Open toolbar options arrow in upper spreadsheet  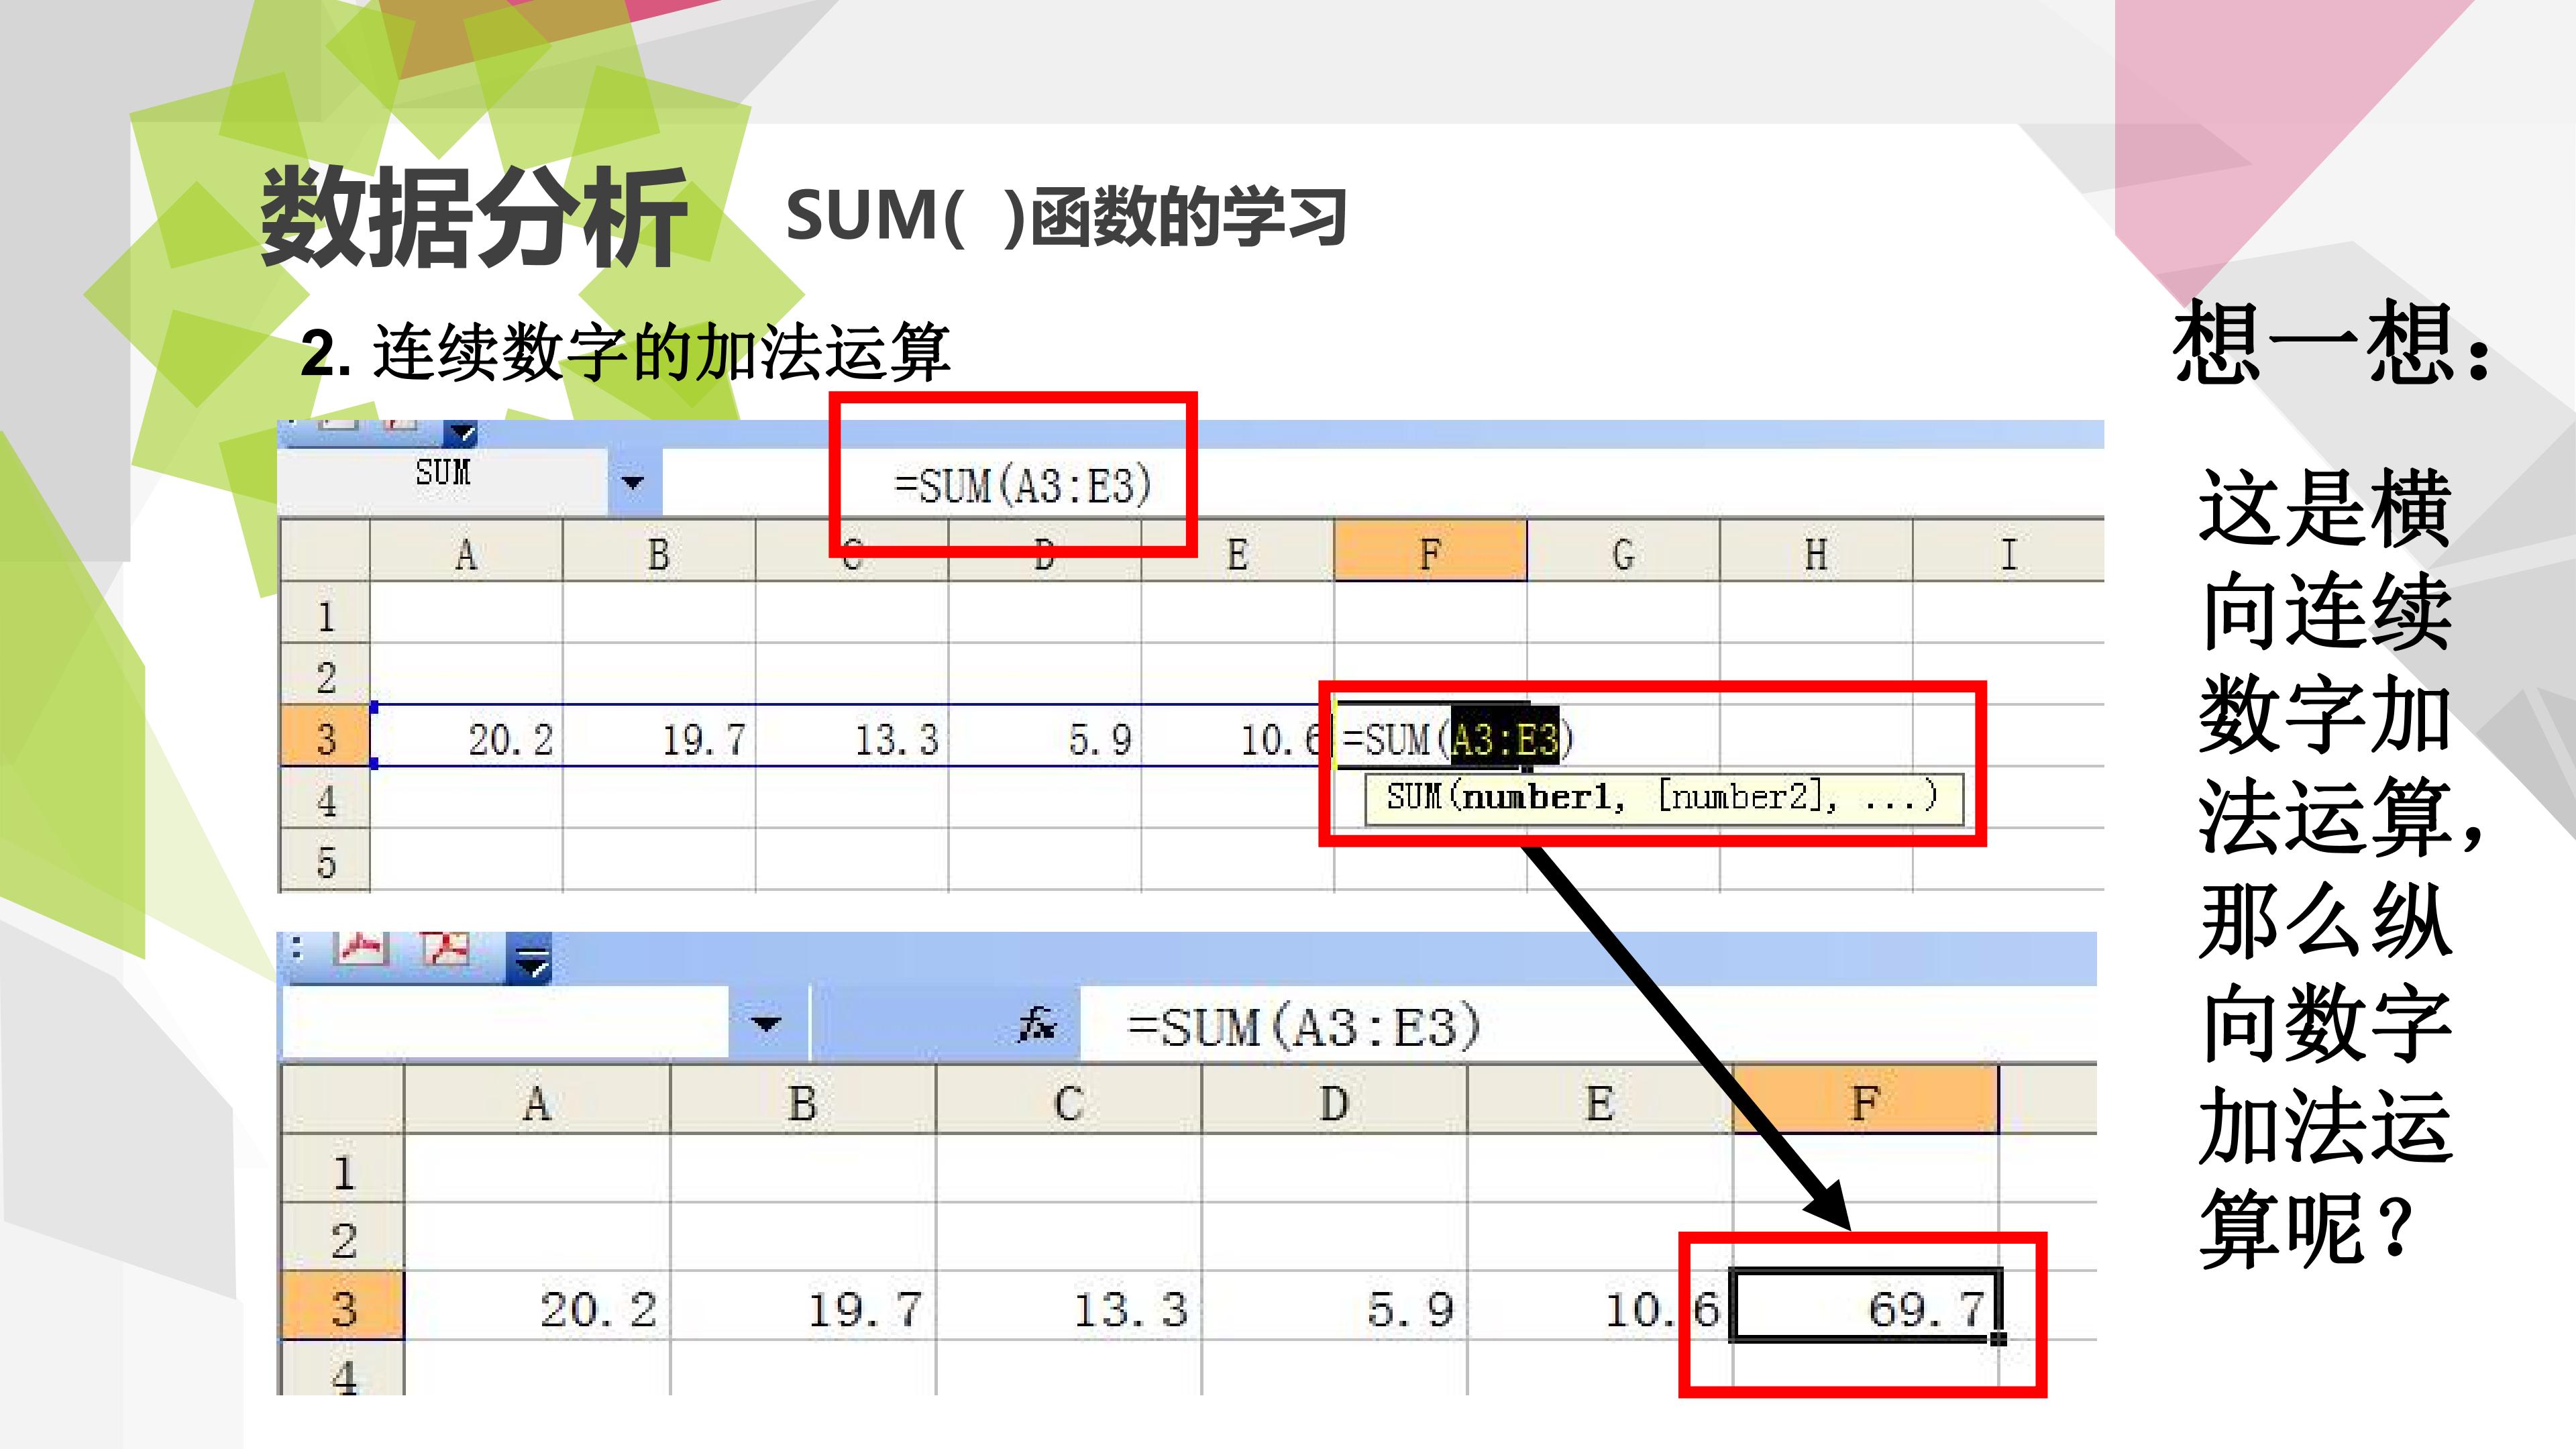pyautogui.click(x=461, y=433)
